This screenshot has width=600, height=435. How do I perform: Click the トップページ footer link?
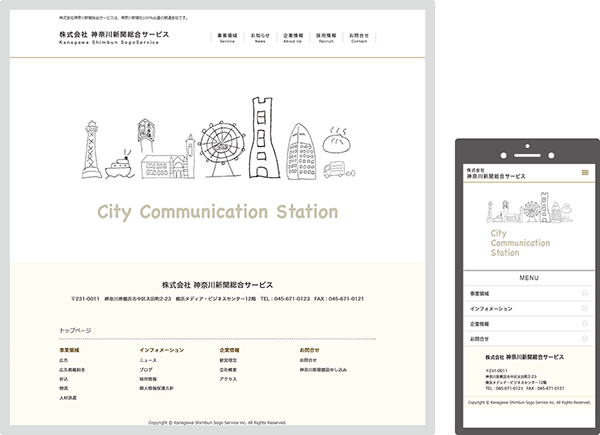75,330
